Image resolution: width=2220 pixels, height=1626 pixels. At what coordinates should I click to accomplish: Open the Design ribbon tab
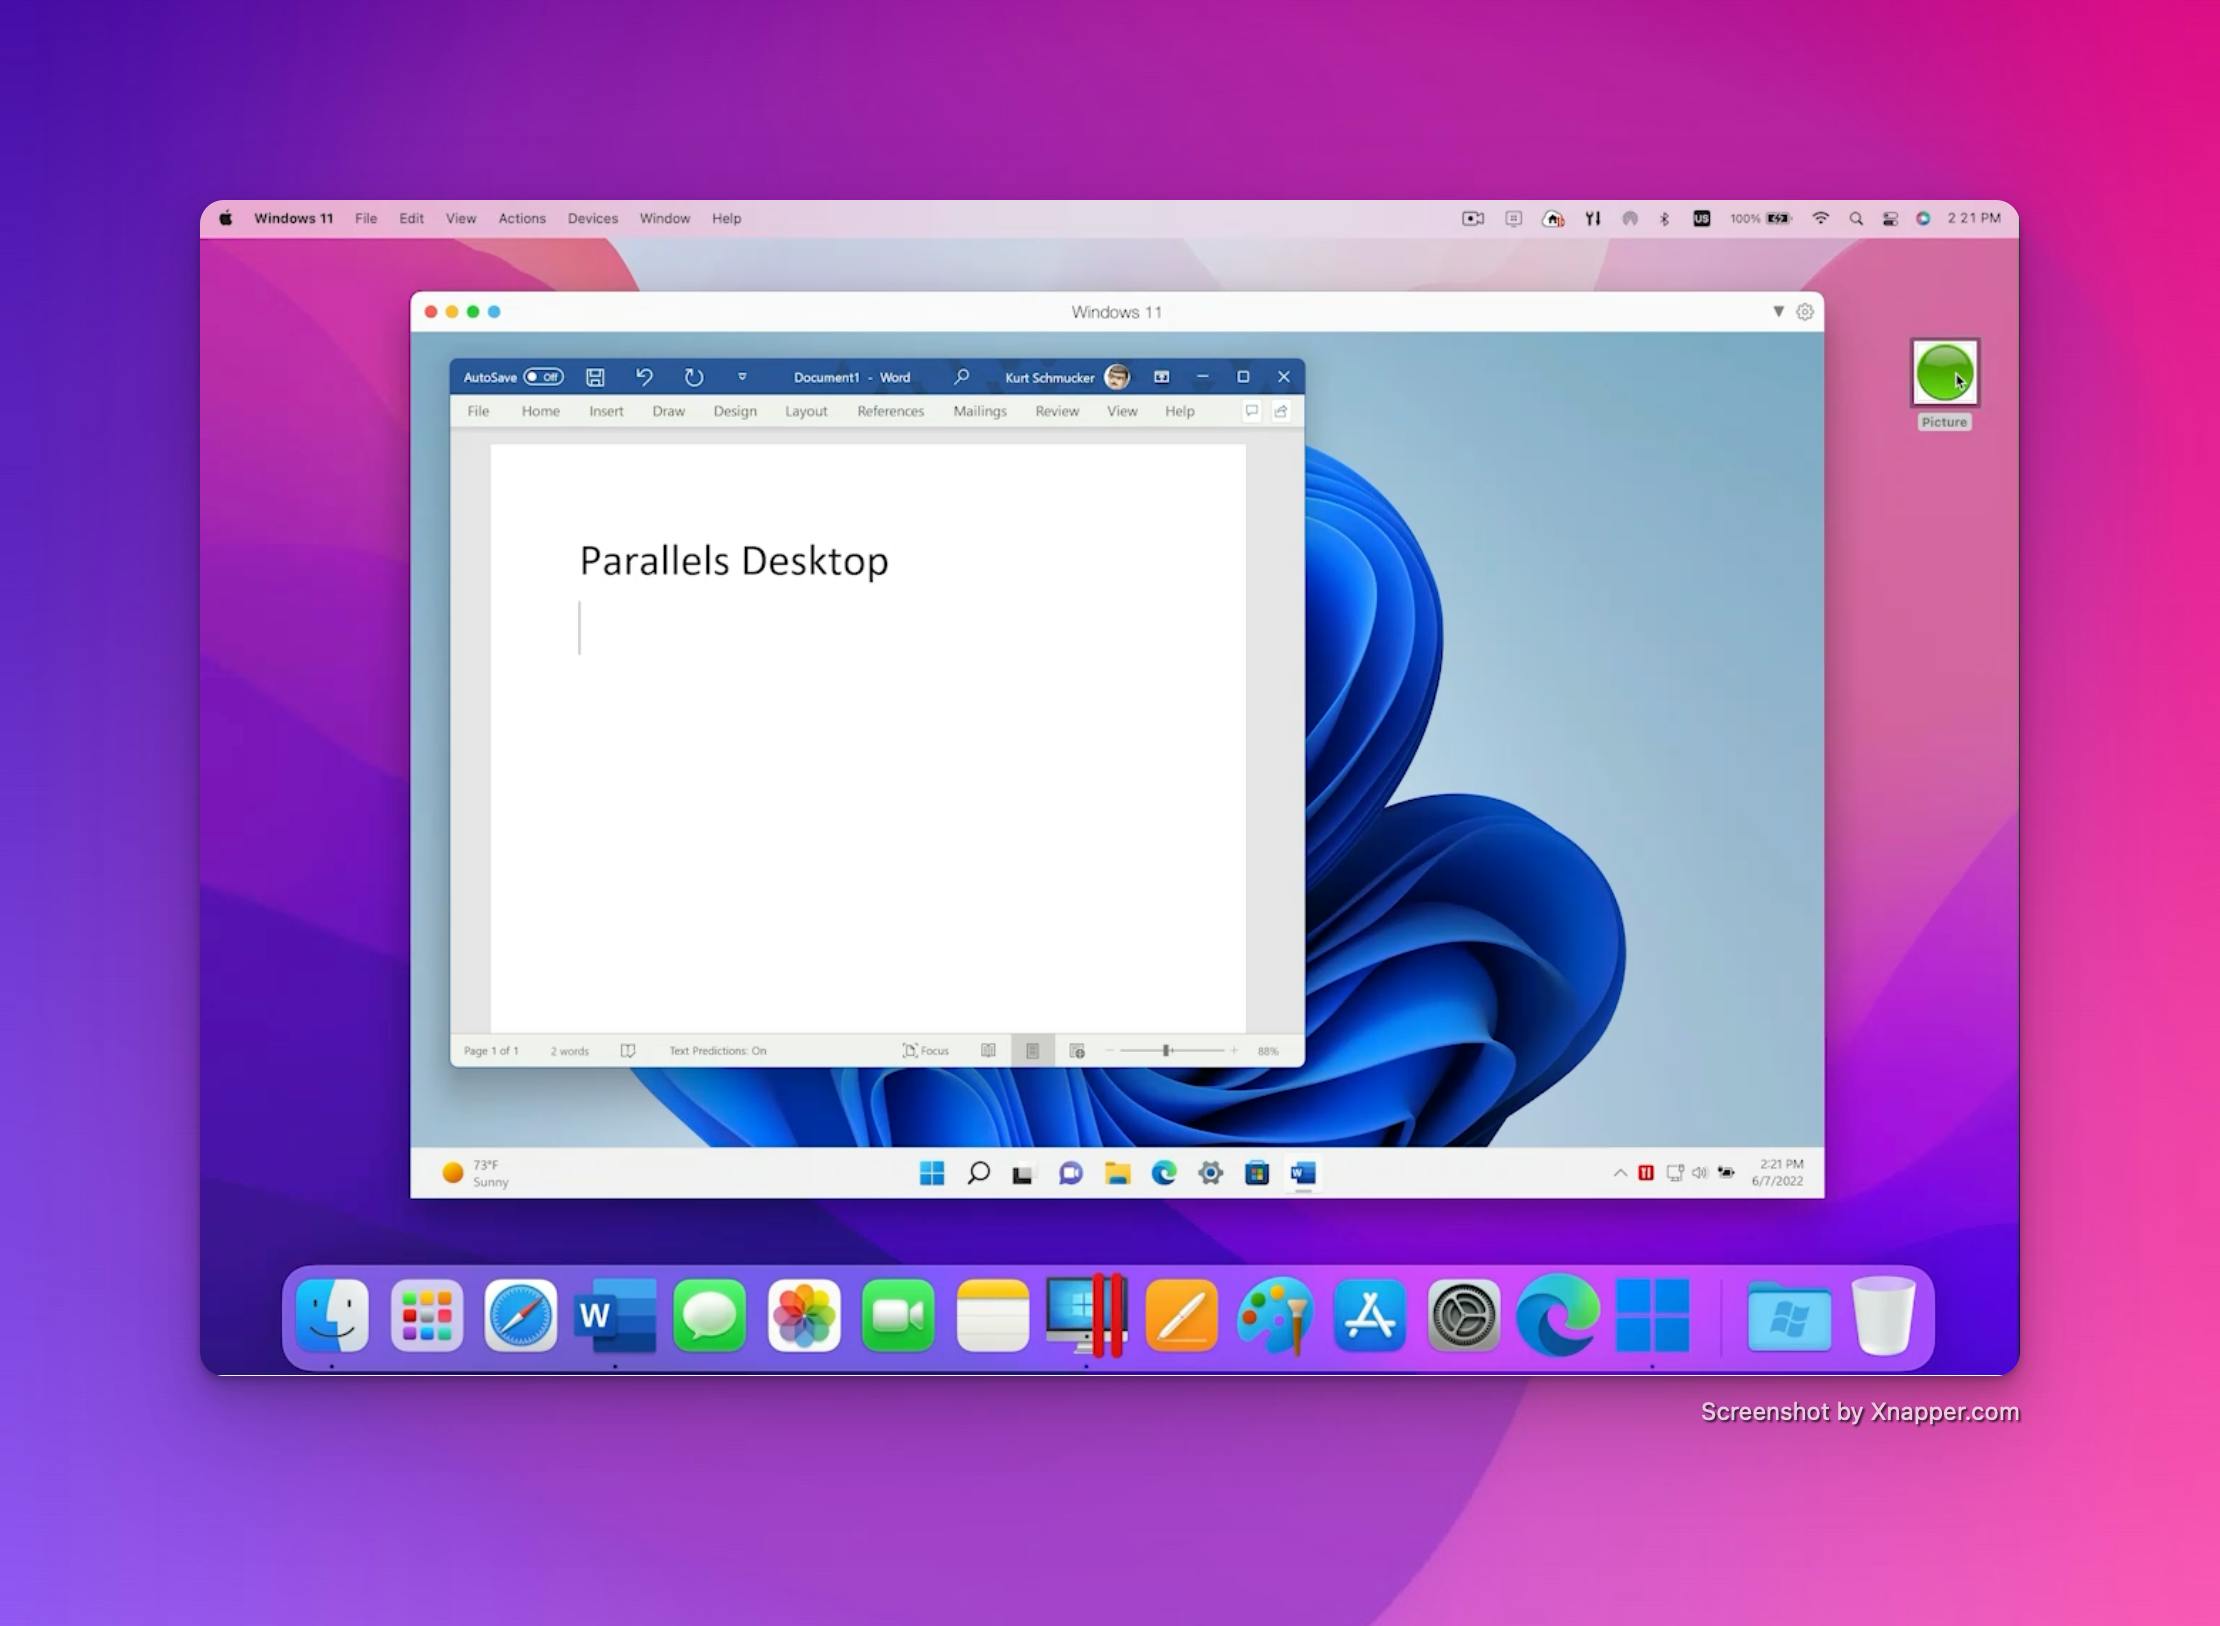(x=735, y=411)
